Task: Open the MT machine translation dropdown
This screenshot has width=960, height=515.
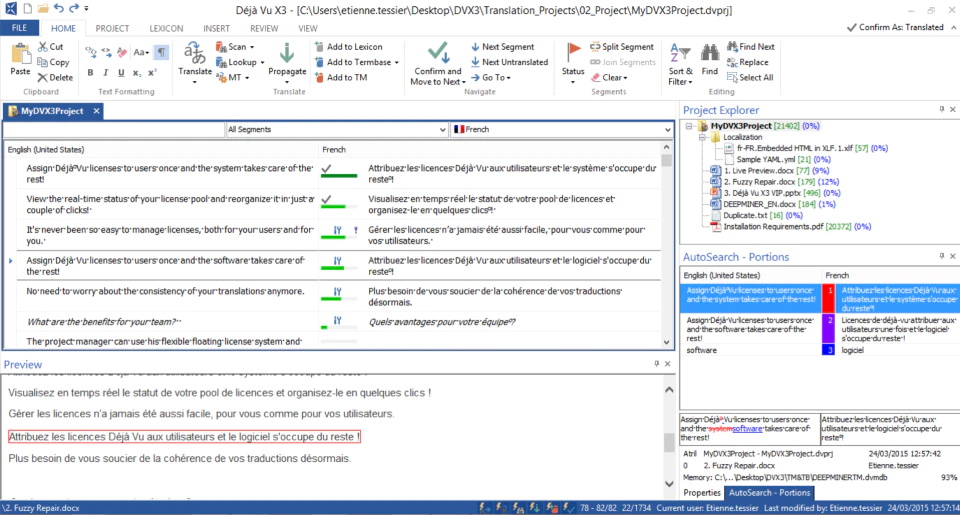Action: pos(233,77)
